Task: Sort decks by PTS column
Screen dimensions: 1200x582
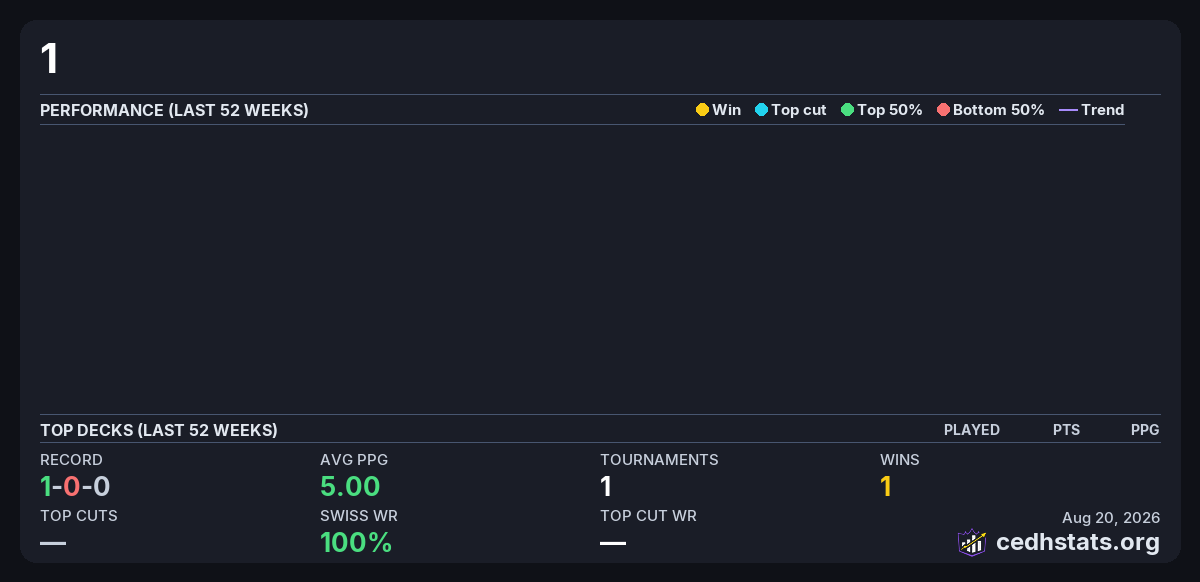Action: pyautogui.click(x=1066, y=430)
